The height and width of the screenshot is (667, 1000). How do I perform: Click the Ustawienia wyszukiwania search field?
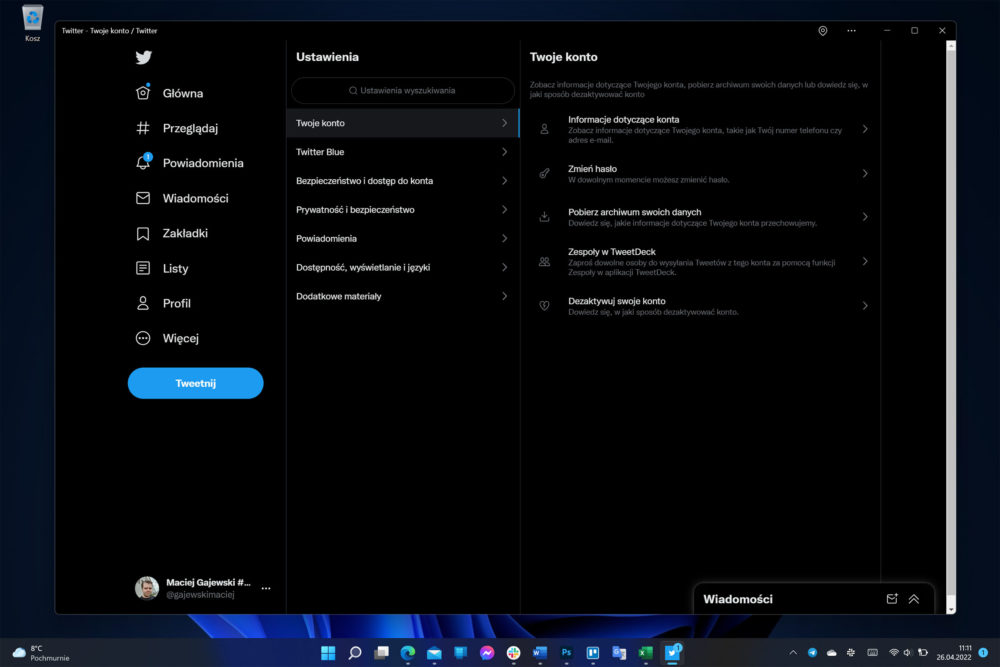tap(403, 91)
